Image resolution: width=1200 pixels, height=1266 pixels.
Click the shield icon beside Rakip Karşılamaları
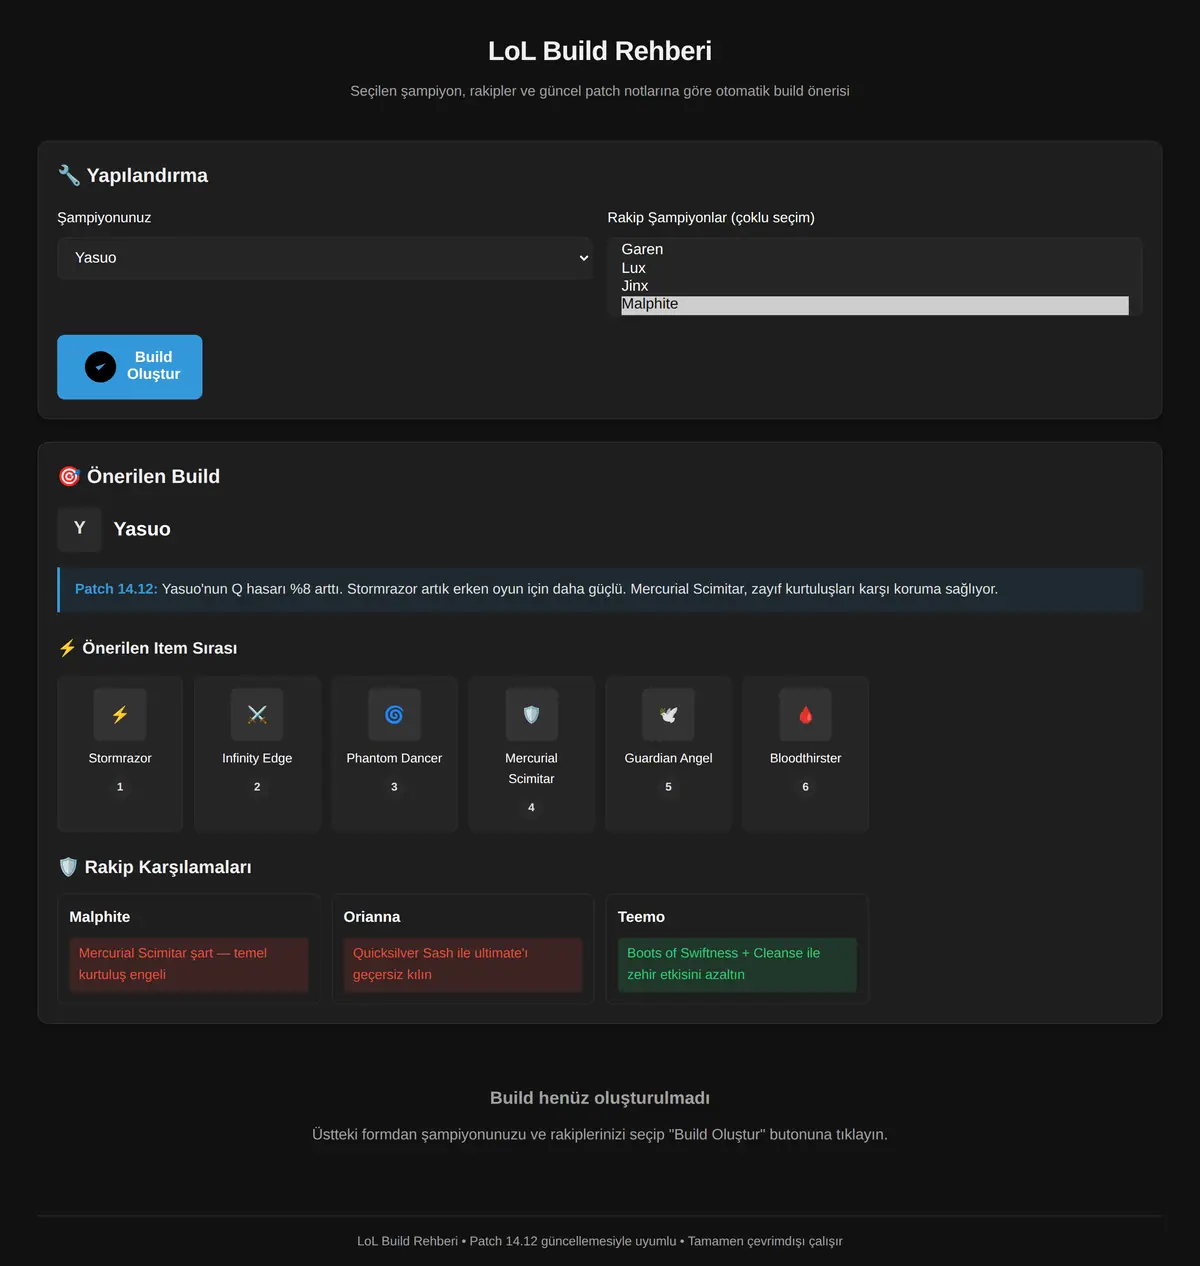point(68,867)
